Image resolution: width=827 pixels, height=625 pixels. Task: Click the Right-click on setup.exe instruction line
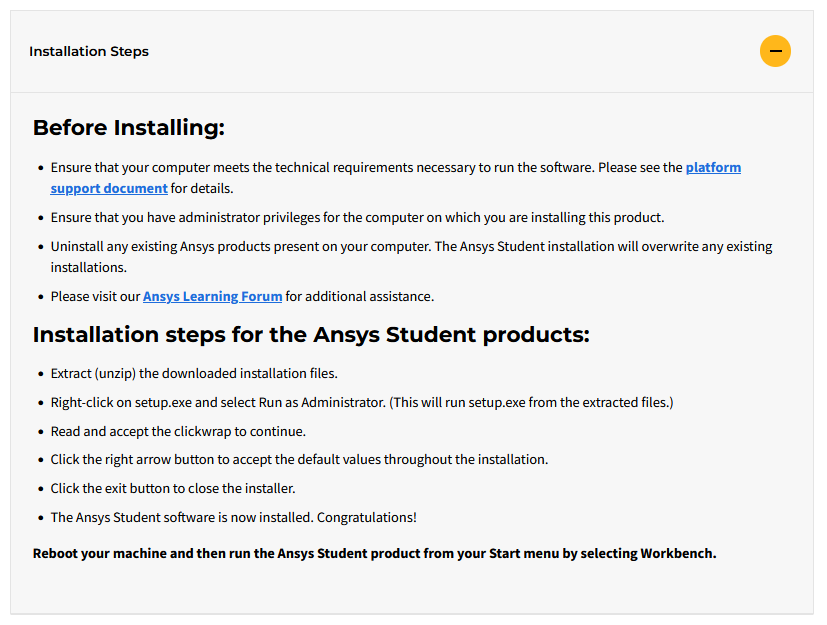pyautogui.click(x=362, y=402)
